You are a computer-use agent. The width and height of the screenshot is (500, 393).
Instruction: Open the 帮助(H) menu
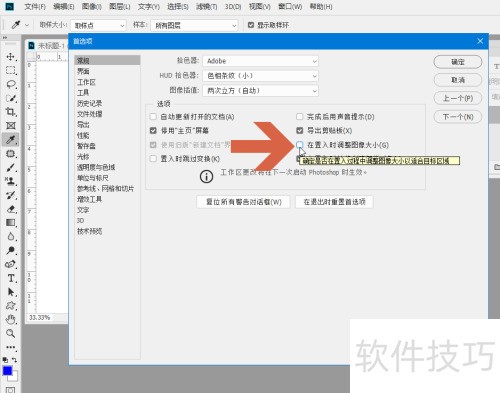[x=321, y=7]
